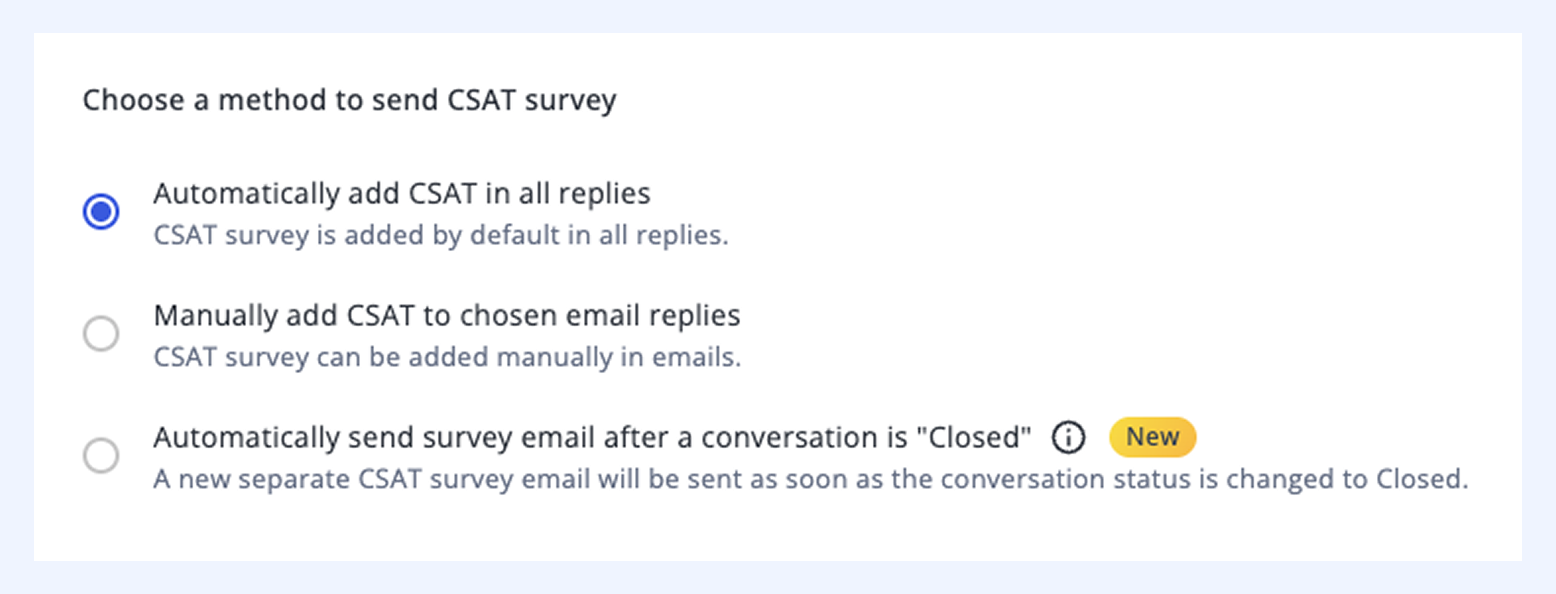Click the words "in emails." in the second description

693,357
